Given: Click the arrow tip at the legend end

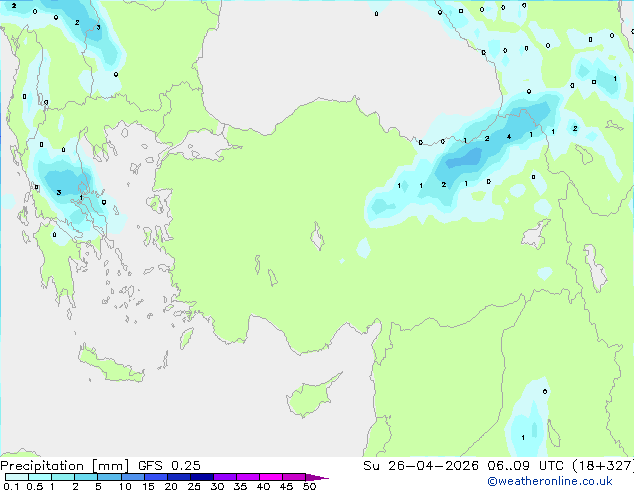Looking at the screenshot, I should [317, 477].
